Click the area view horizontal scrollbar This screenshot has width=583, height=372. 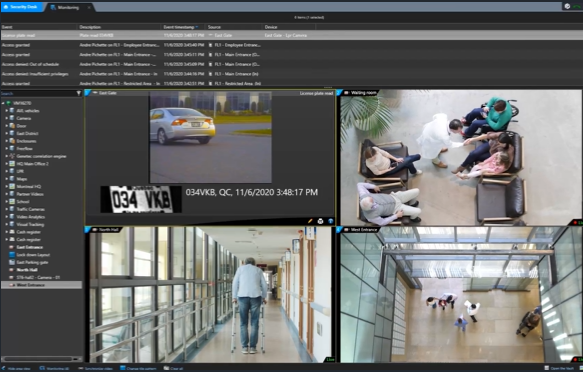(37, 359)
